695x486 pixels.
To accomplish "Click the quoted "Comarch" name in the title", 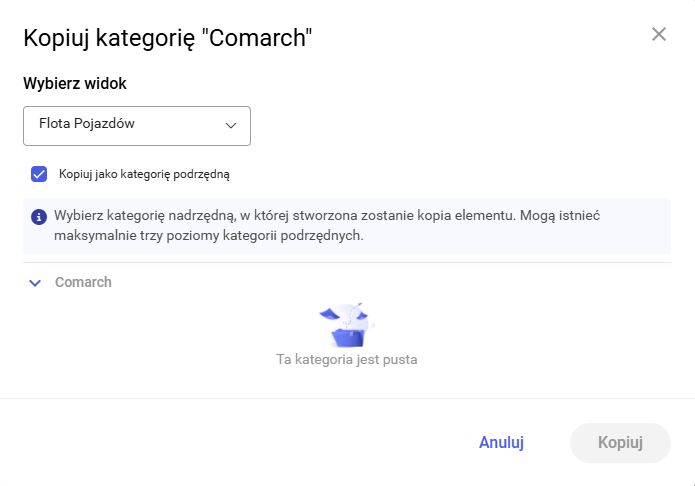I will (258, 38).
